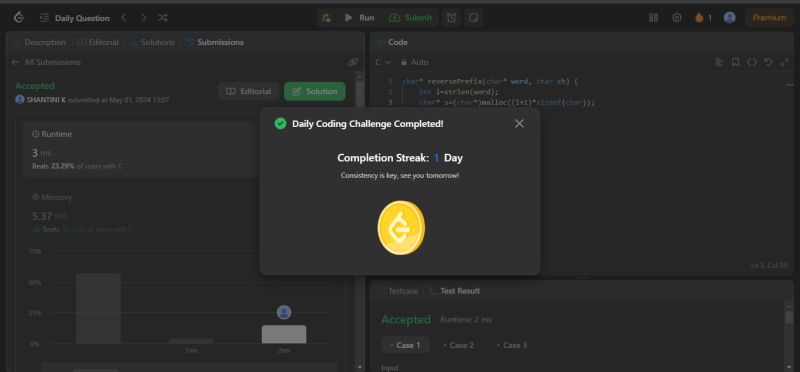Screen dimensions: 800x372
Task: Copy submission link icon
Action: pos(353,62)
